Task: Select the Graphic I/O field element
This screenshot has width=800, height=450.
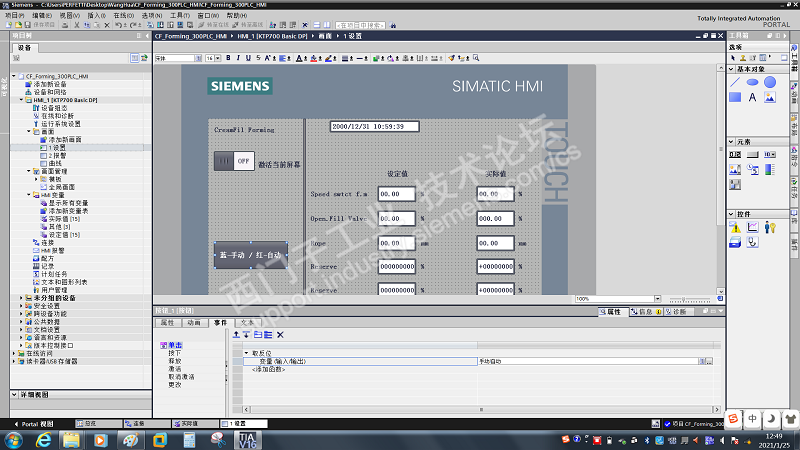Action: pos(735,169)
